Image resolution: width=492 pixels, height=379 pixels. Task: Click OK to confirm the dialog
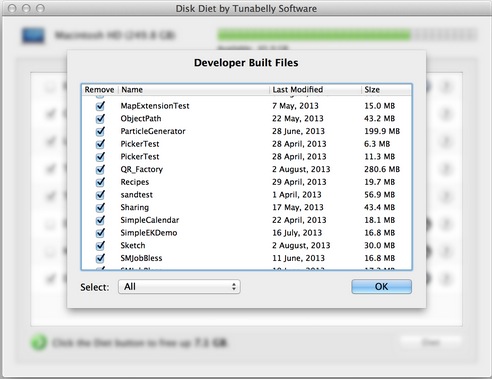[x=381, y=287]
